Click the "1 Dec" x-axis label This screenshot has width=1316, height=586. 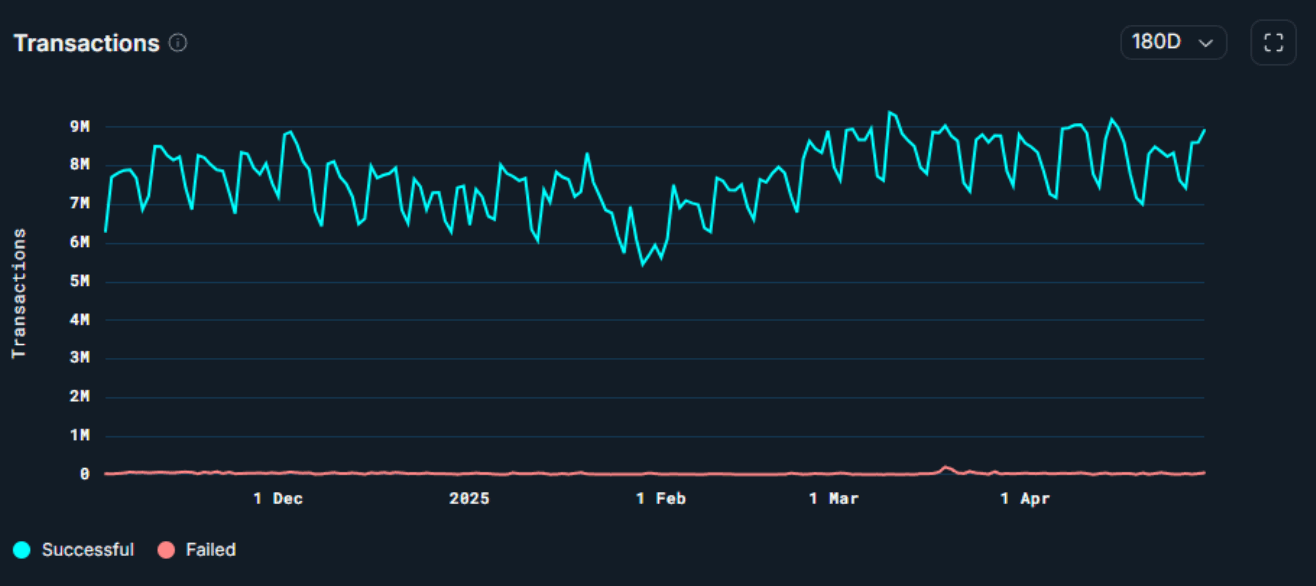(x=278, y=498)
